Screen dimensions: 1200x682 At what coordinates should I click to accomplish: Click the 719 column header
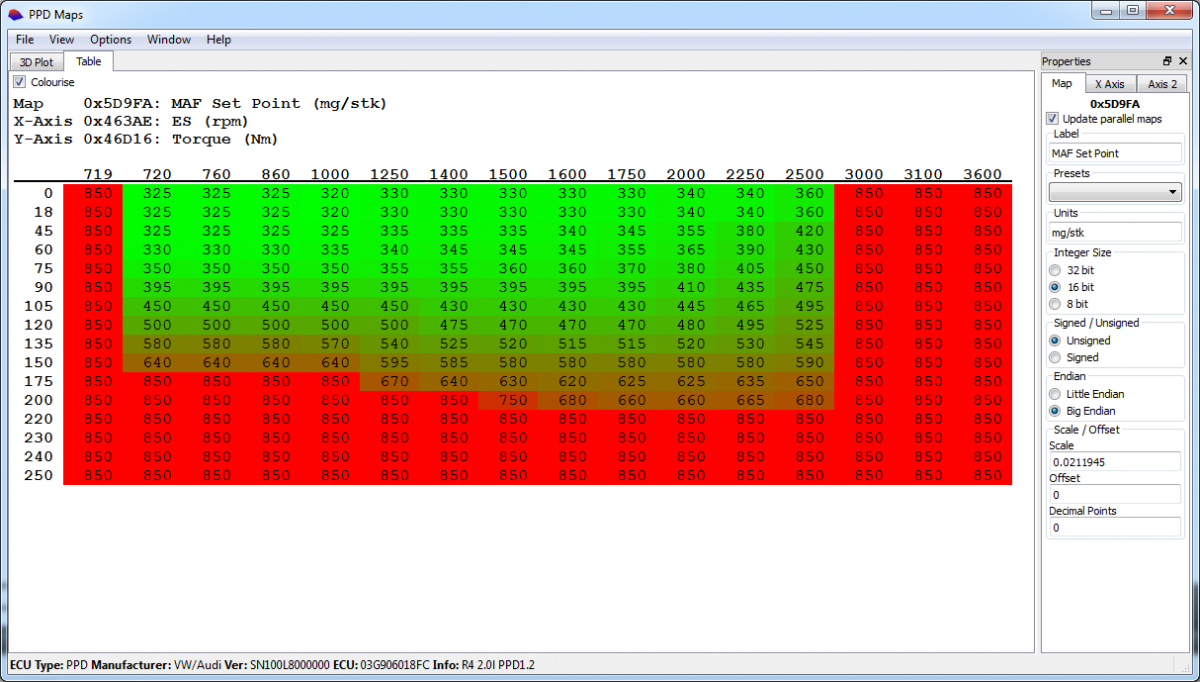(98, 174)
